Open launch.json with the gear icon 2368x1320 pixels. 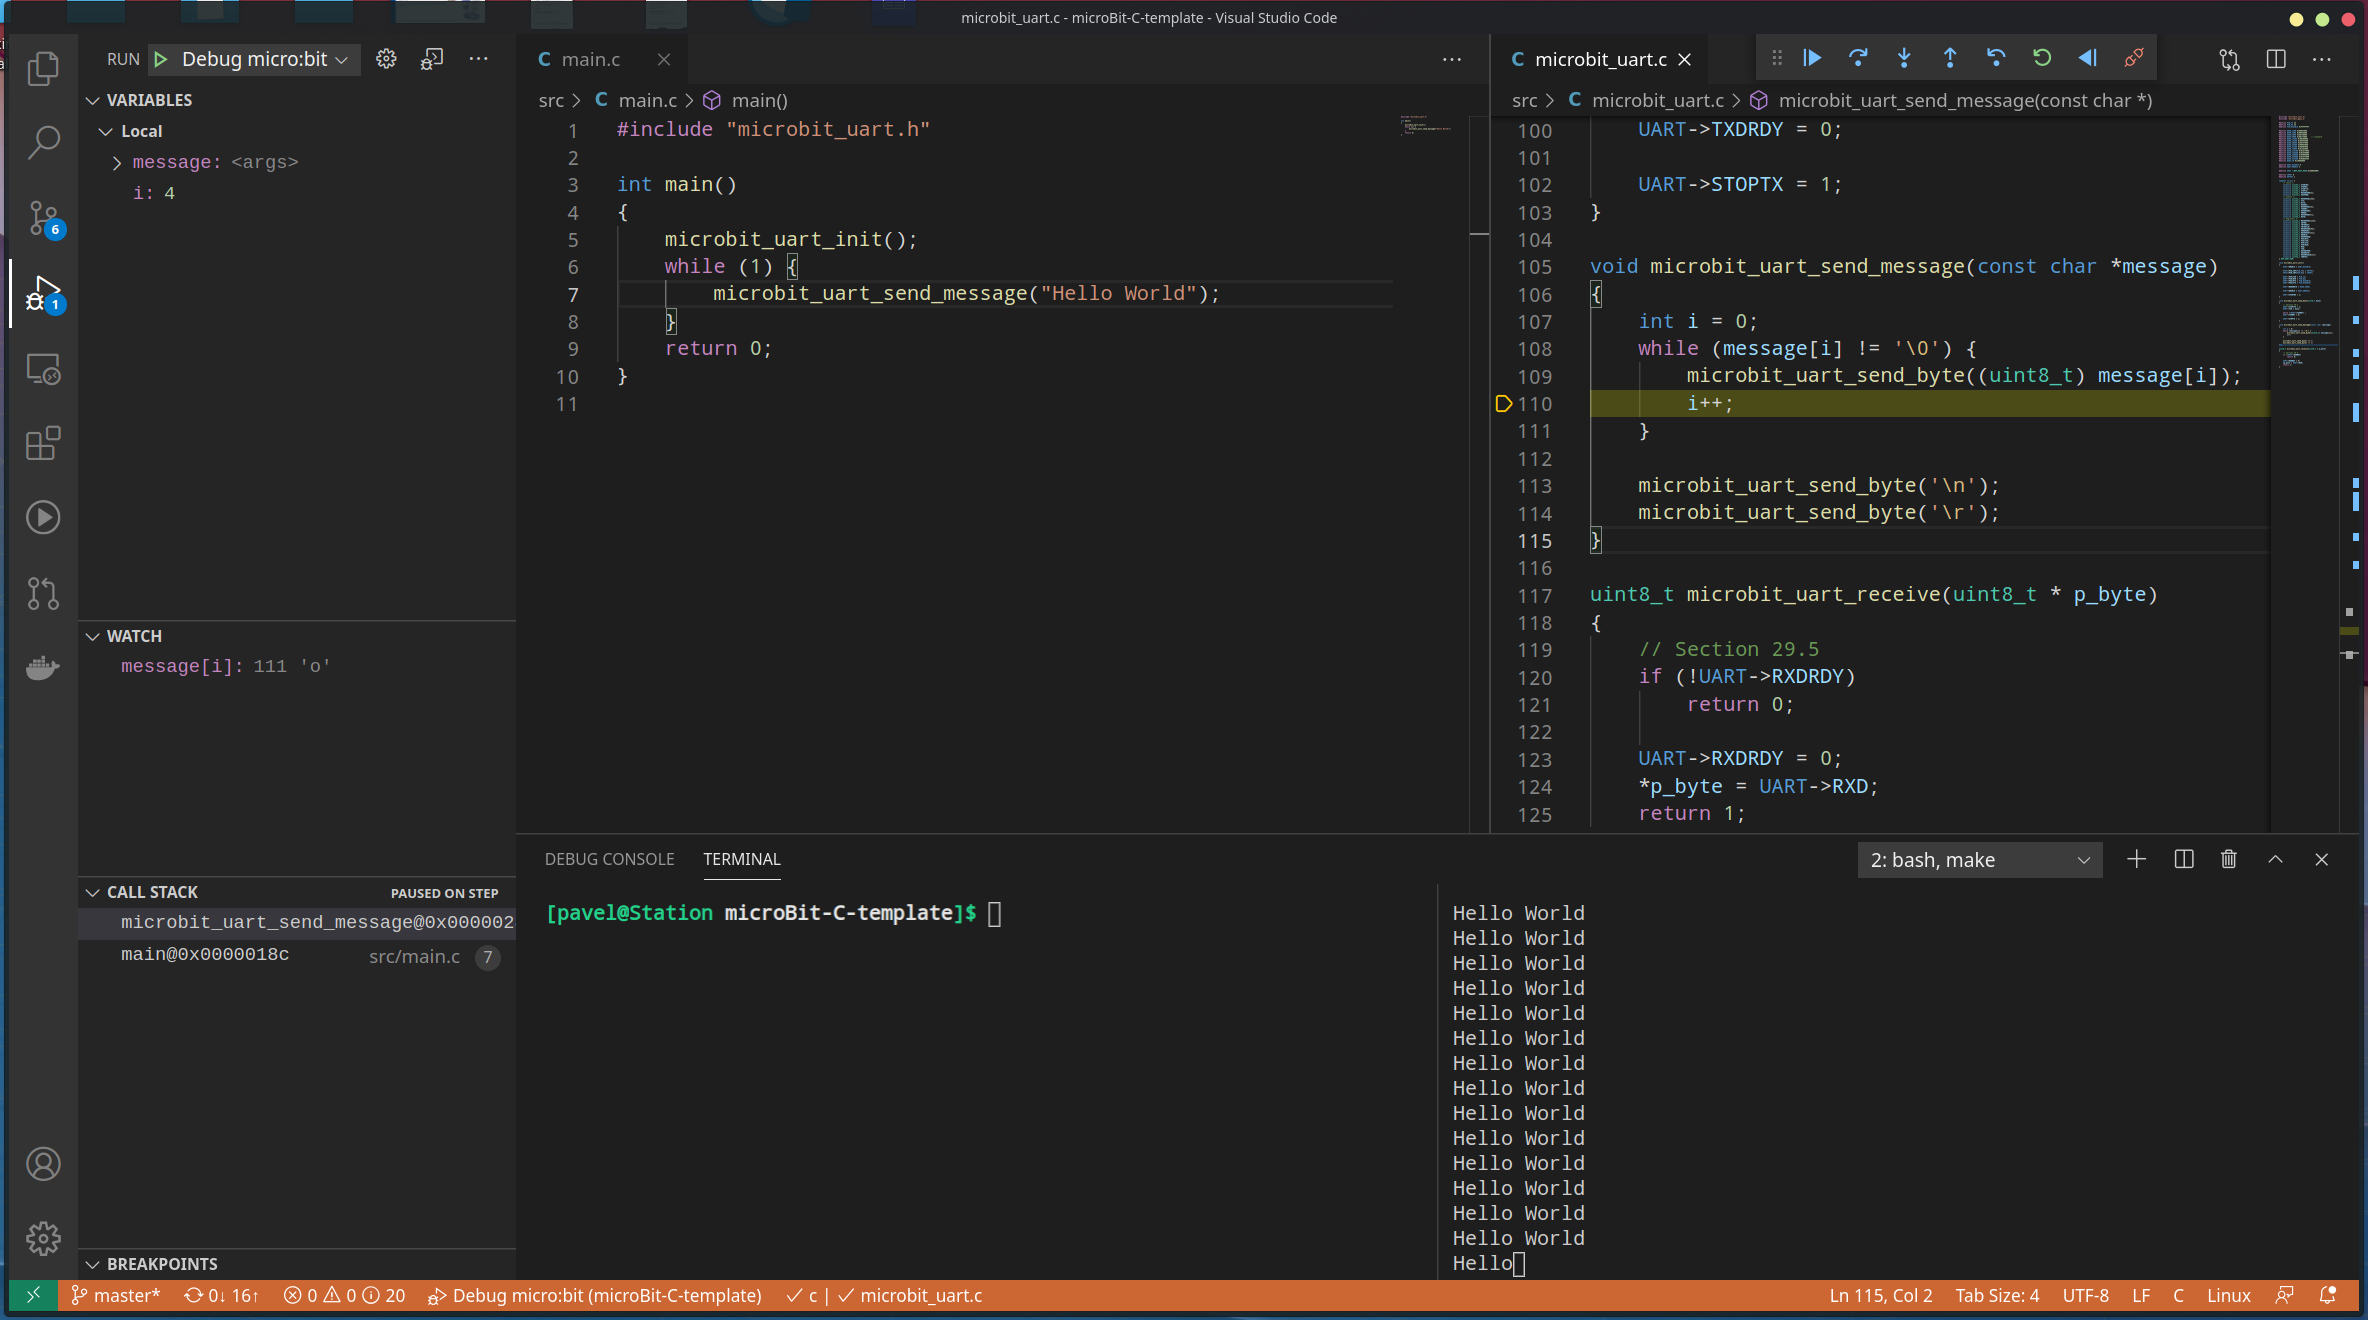[x=386, y=59]
